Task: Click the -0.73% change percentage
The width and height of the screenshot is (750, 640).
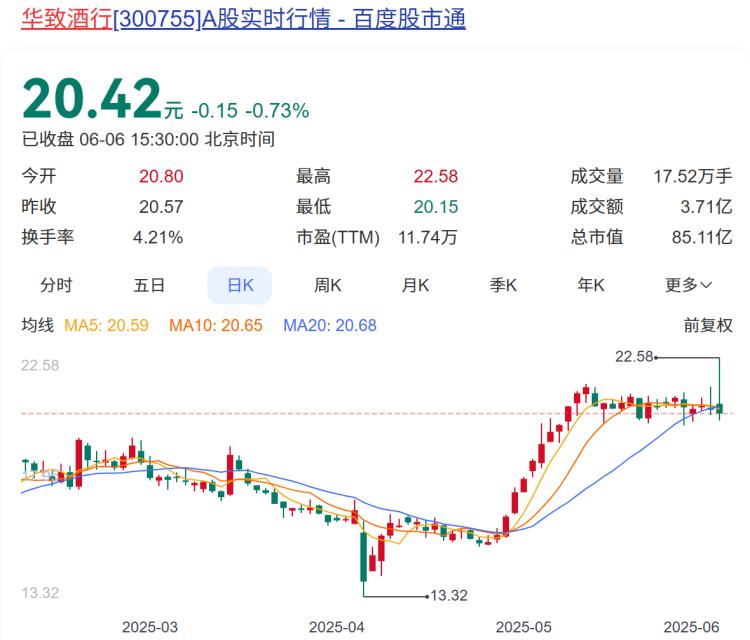Action: click(x=277, y=110)
